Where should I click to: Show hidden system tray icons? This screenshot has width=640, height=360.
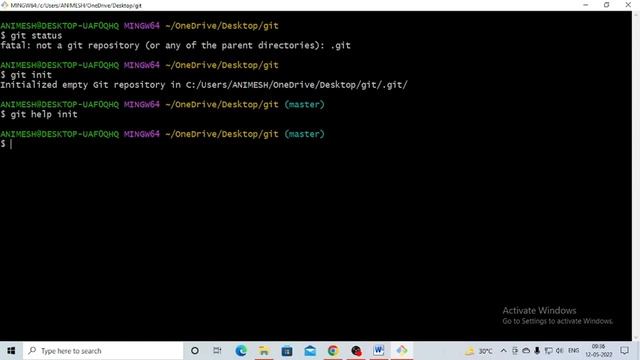tap(504, 351)
